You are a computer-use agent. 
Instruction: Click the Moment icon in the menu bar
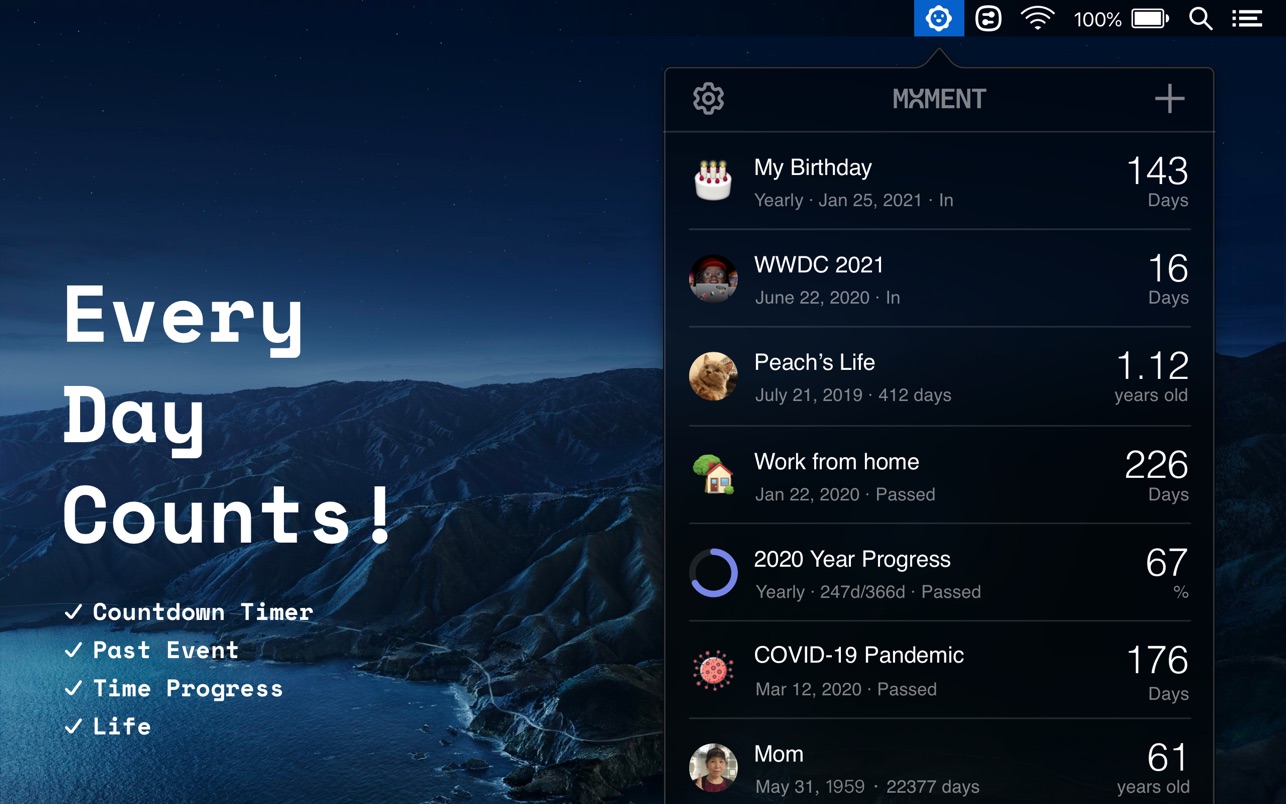pos(938,18)
